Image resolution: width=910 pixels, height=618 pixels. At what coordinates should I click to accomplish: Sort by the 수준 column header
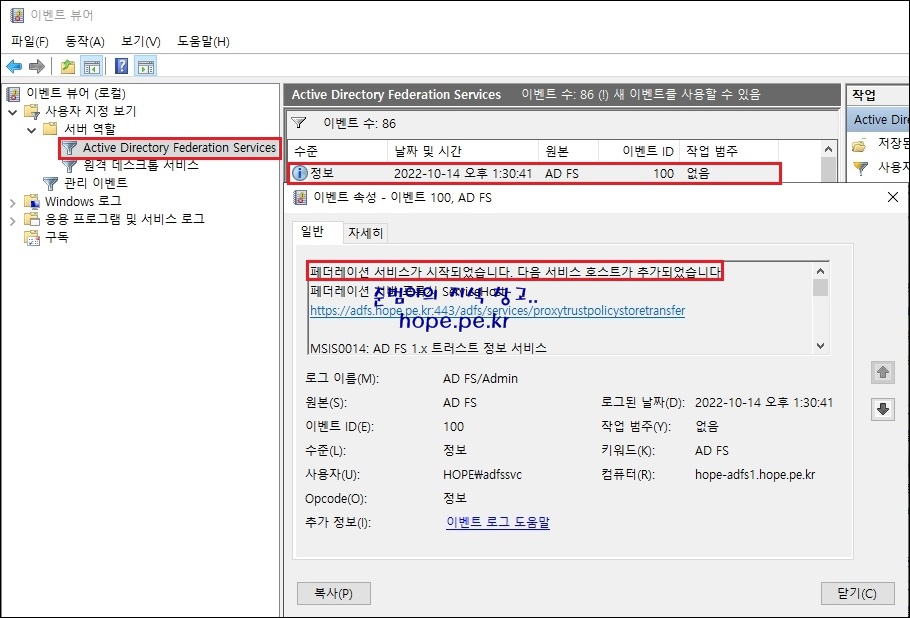click(x=337, y=151)
